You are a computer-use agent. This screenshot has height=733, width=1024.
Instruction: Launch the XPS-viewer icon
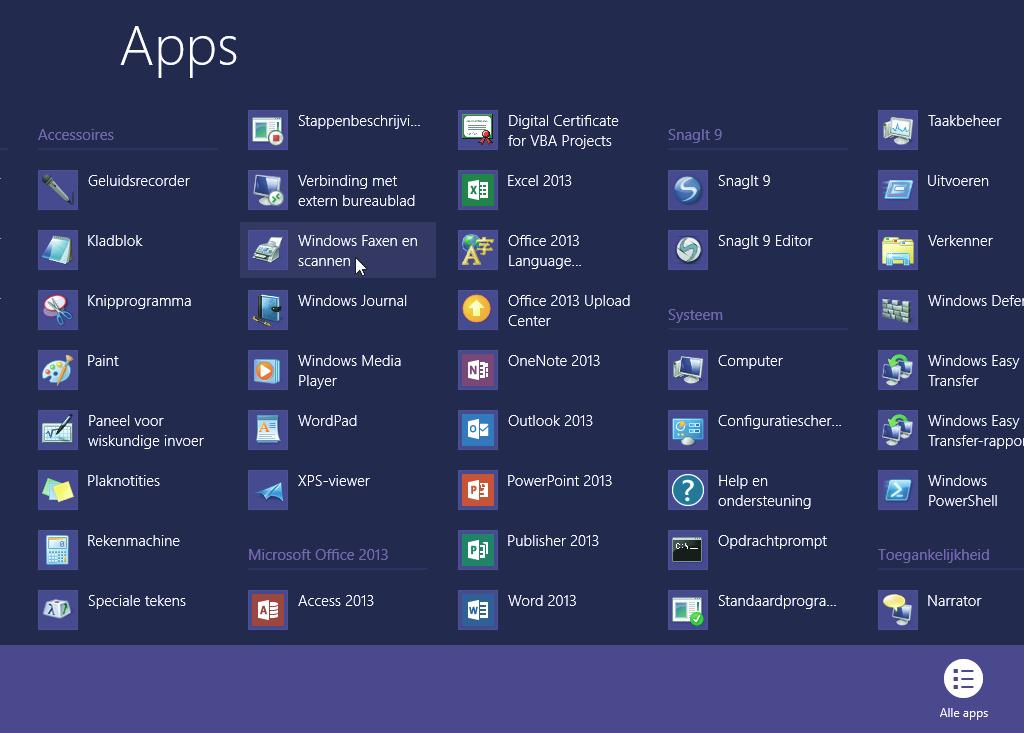(x=268, y=490)
